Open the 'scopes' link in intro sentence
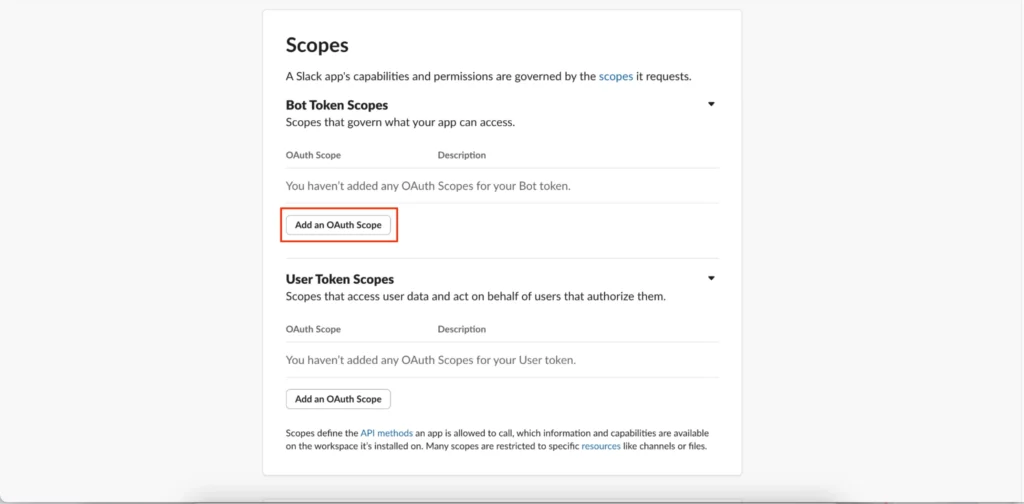Viewport: 1024px width, 504px height. click(615, 76)
